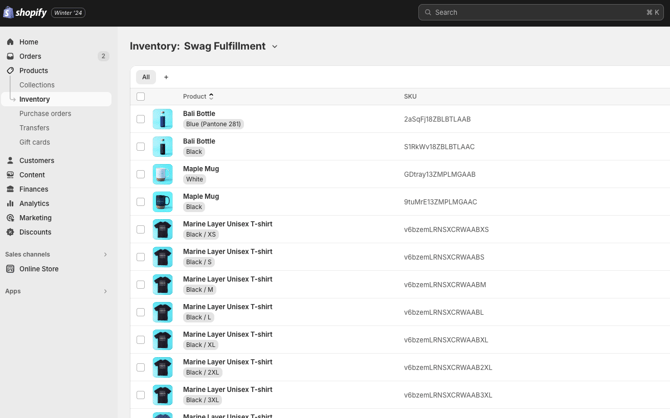
Task: Check the Bali Bottle Blue (Pantone 281) row
Action: click(x=141, y=119)
